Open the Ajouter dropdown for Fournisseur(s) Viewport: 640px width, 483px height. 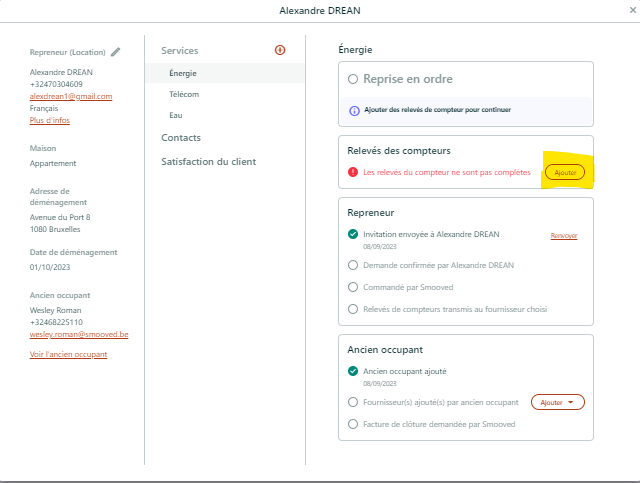coord(558,402)
